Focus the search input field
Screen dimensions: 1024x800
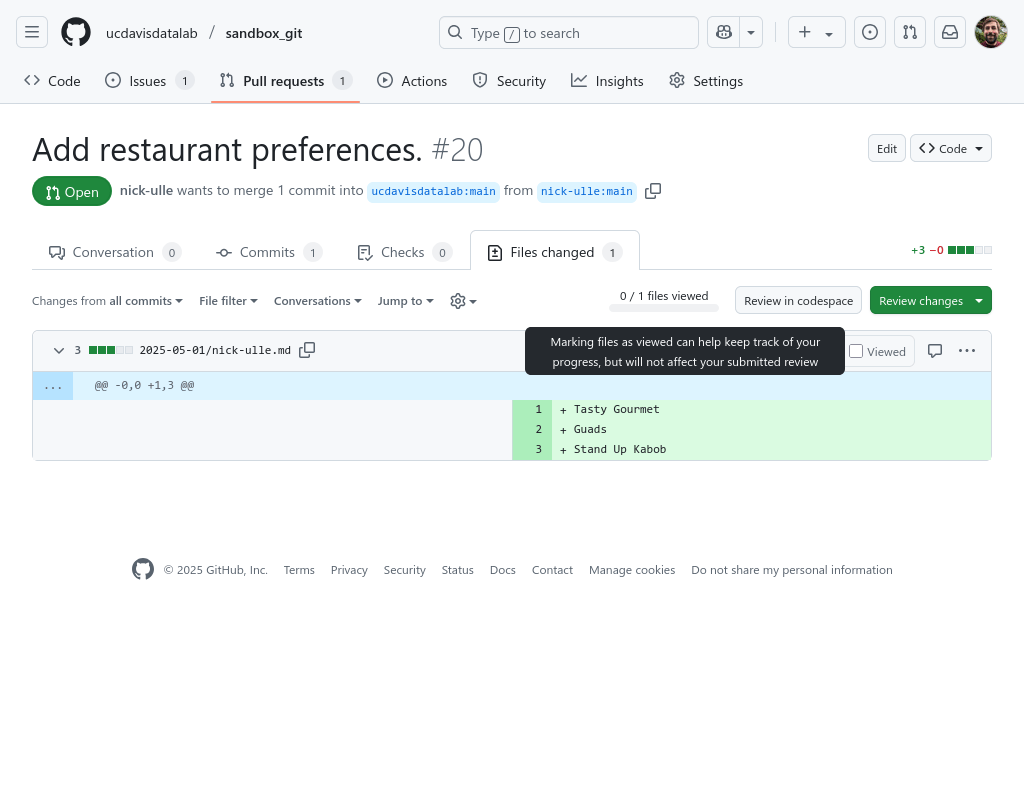coord(568,33)
